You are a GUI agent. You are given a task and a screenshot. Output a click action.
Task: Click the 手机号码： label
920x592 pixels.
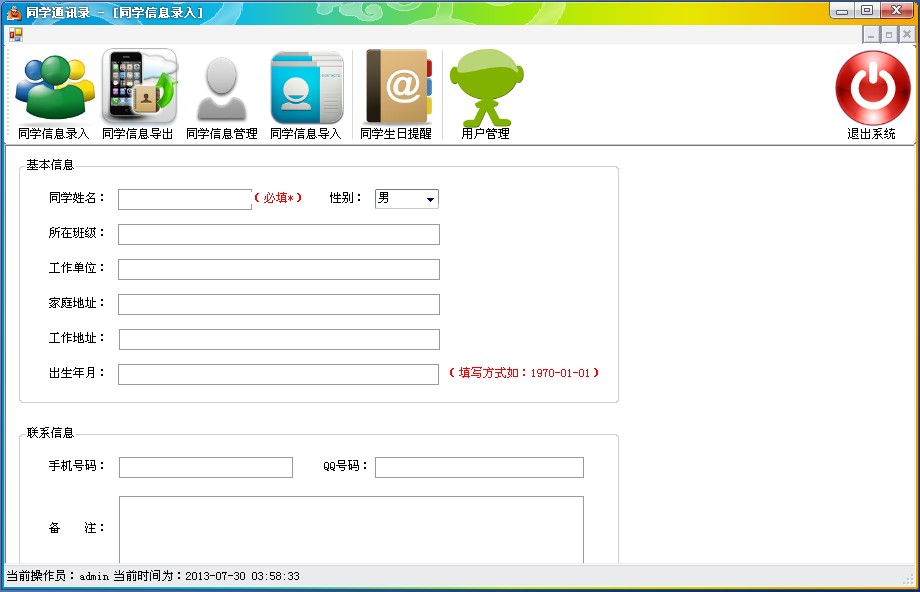[77, 466]
